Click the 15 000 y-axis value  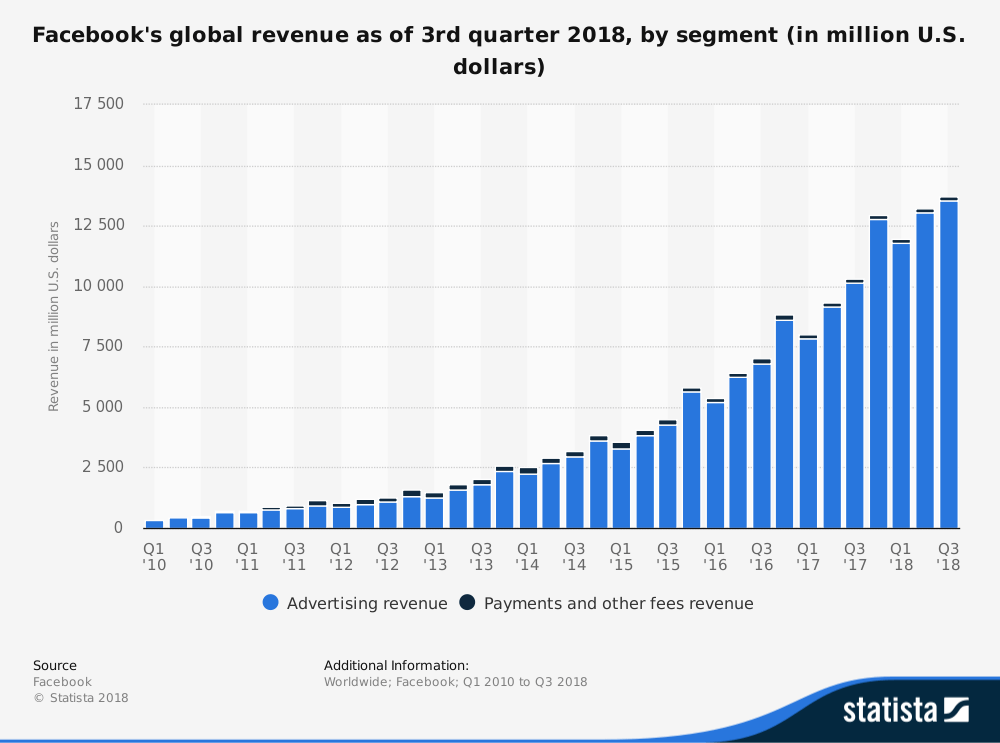point(98,165)
